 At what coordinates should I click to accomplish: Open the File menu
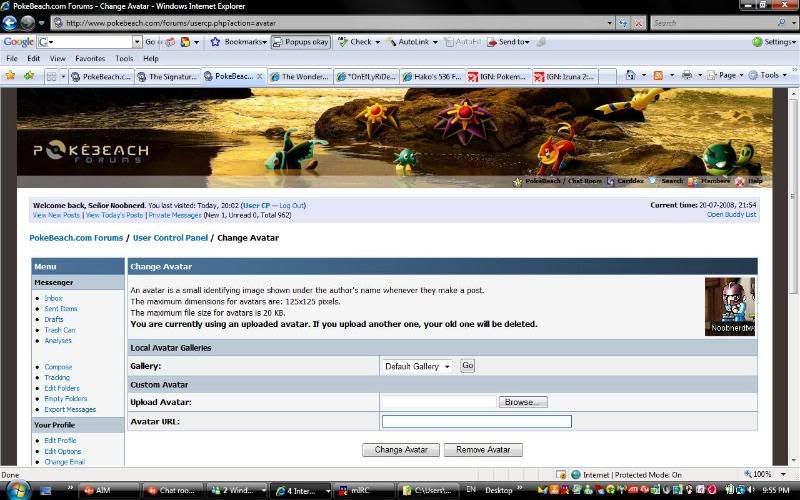pyautogui.click(x=12, y=59)
